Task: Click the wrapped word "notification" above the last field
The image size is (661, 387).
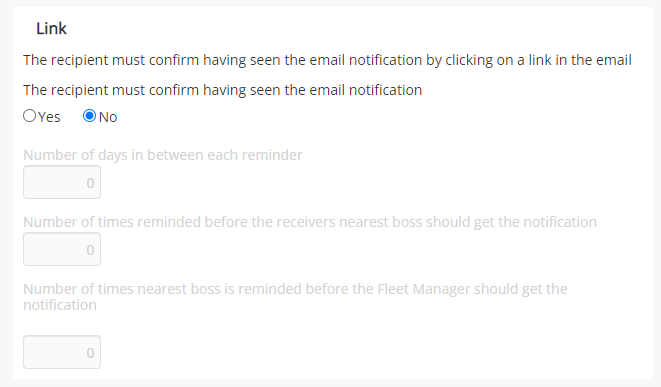Action: pos(60,305)
